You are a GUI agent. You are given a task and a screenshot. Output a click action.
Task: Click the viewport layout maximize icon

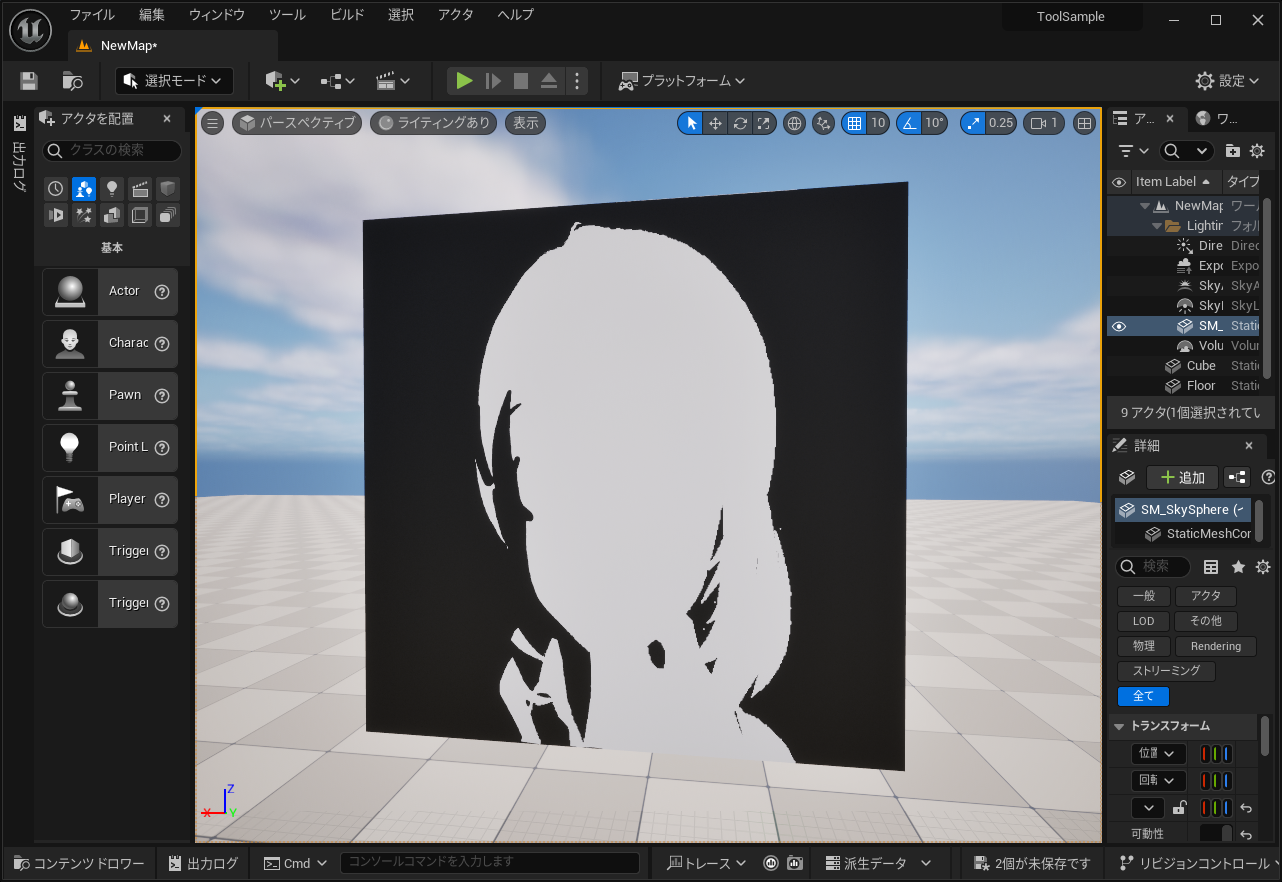point(1084,123)
